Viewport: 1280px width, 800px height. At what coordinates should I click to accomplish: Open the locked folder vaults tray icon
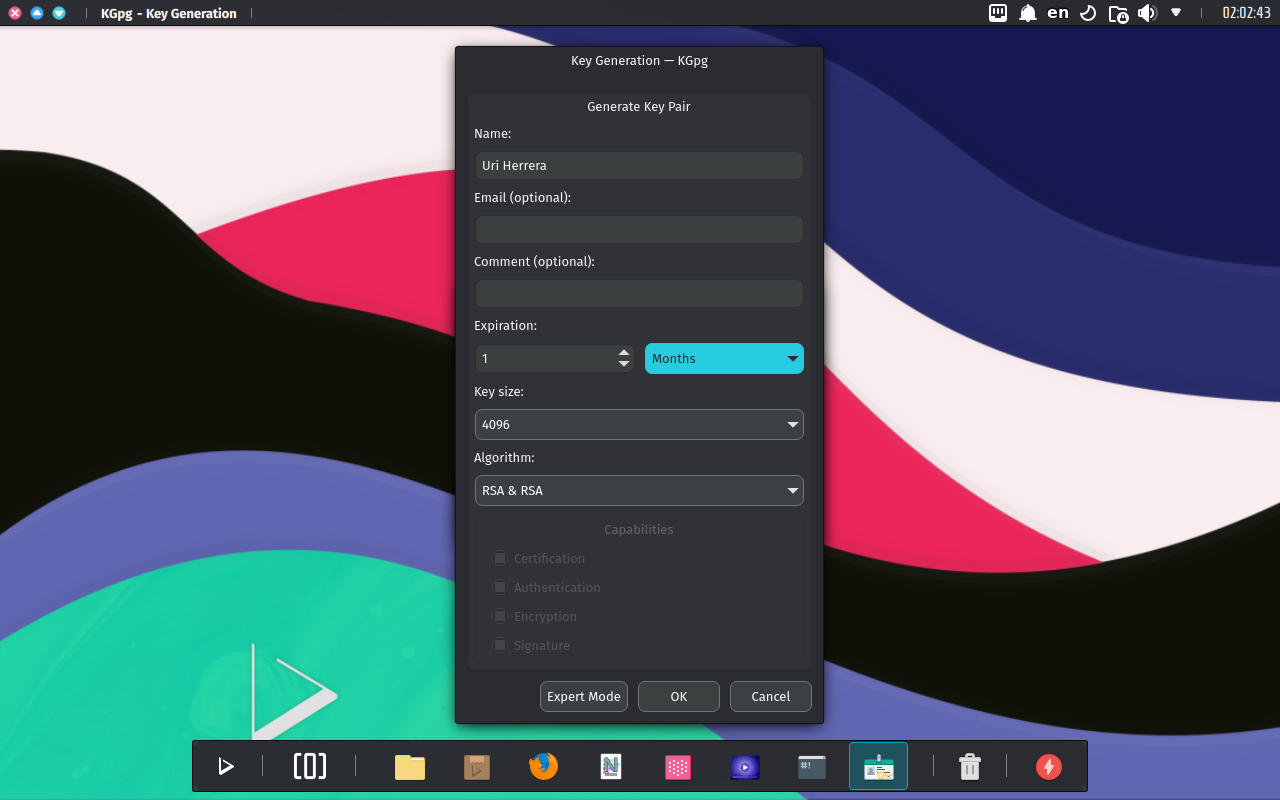pyautogui.click(x=1119, y=13)
